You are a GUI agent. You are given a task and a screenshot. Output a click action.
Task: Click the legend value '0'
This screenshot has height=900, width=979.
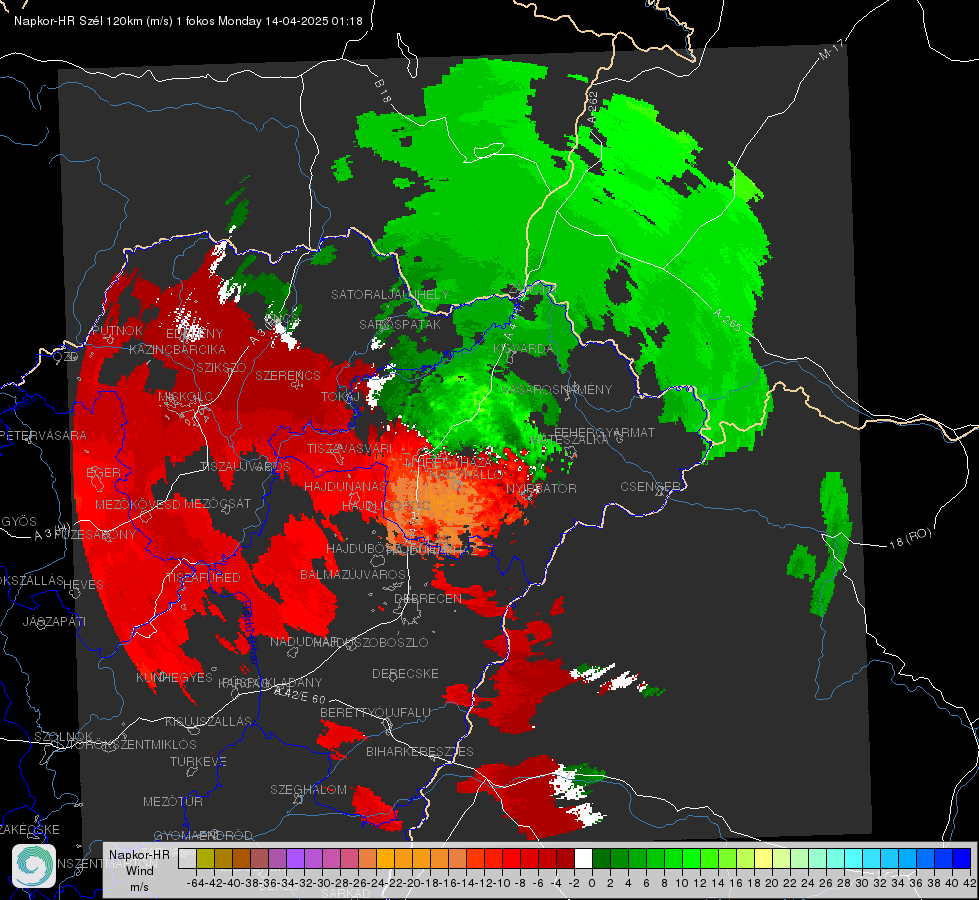click(592, 883)
